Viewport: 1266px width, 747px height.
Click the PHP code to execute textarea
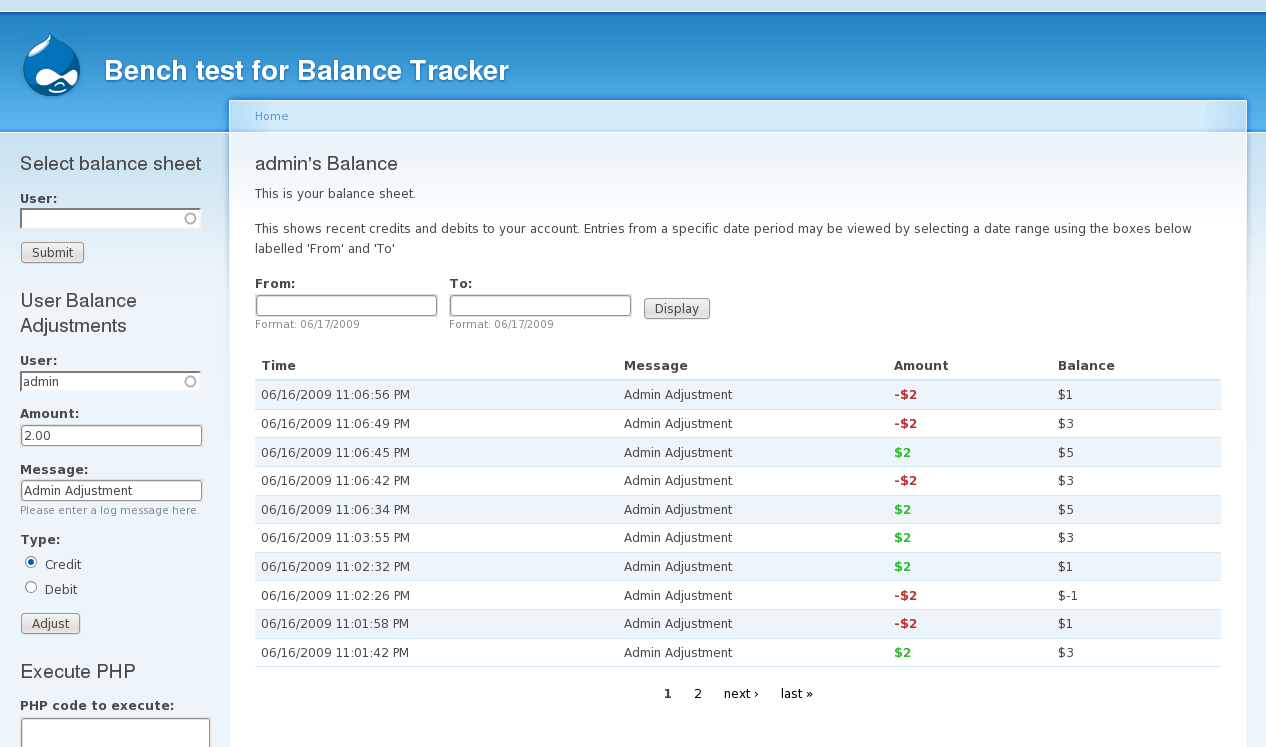(x=115, y=733)
